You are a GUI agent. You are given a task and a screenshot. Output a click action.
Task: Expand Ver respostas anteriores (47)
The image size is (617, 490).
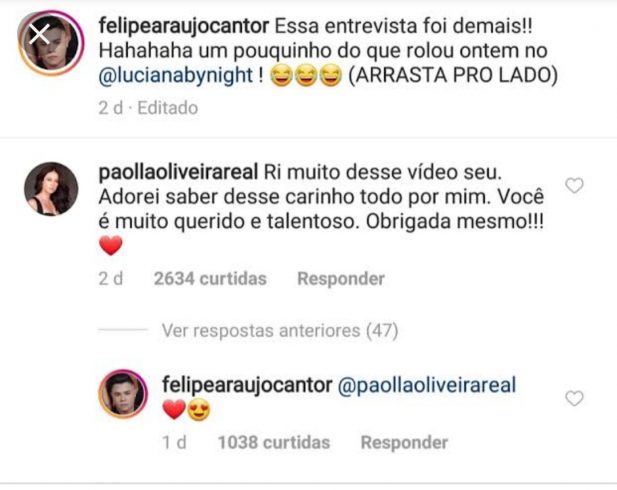[280, 331]
